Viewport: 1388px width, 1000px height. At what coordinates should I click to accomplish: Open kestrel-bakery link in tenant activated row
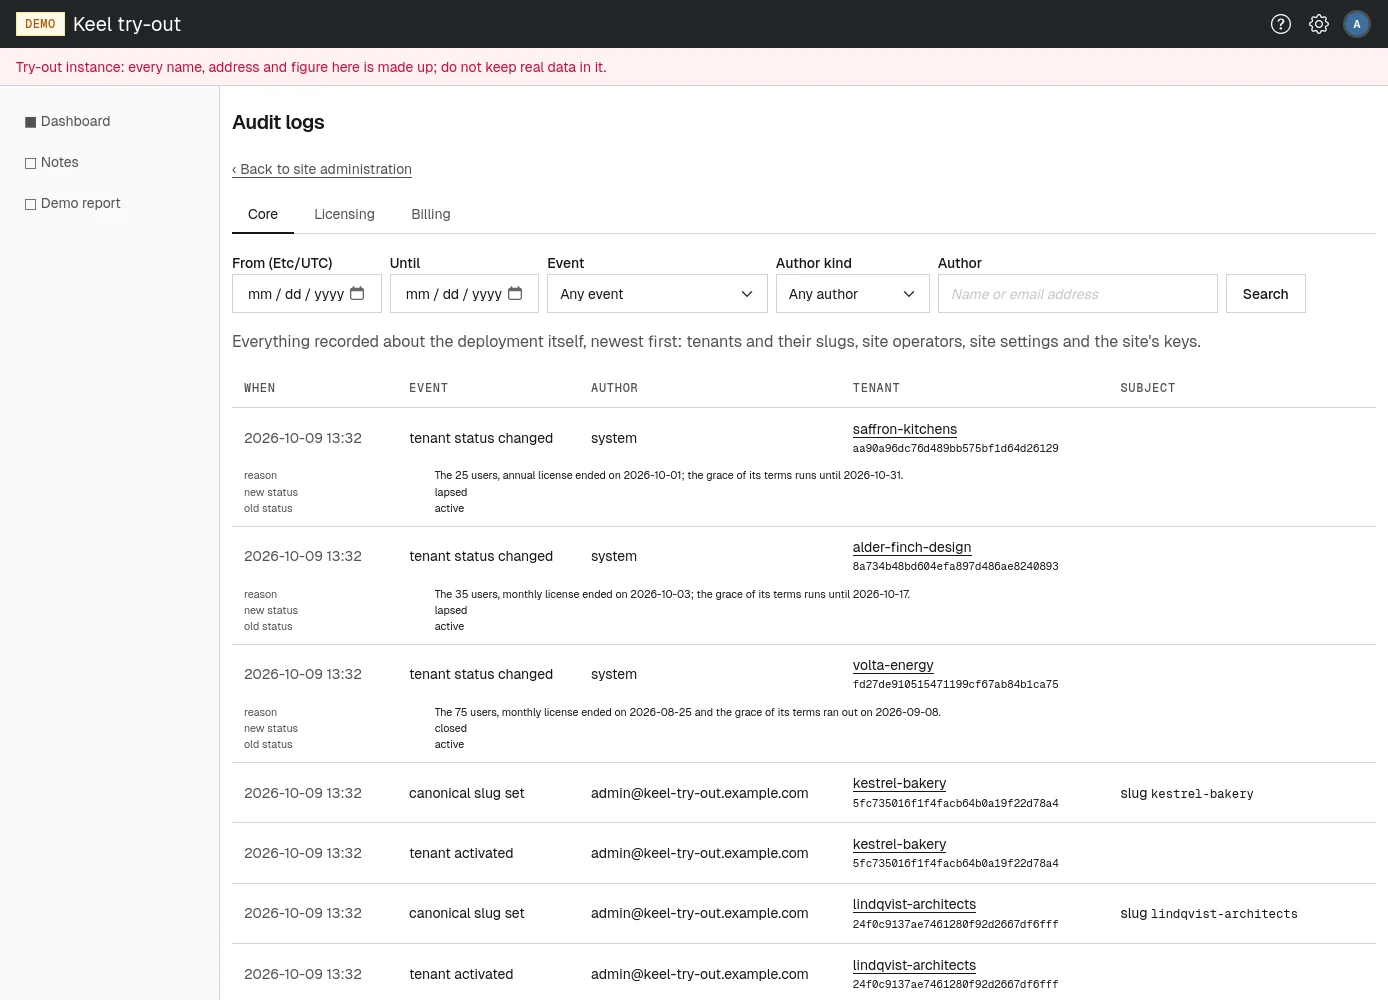pos(899,844)
